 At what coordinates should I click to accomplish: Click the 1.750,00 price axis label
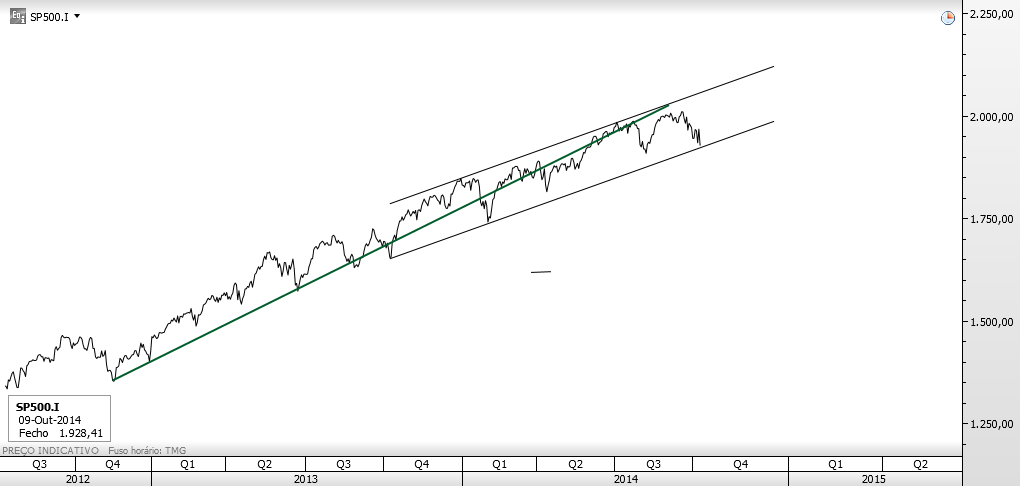click(x=991, y=219)
